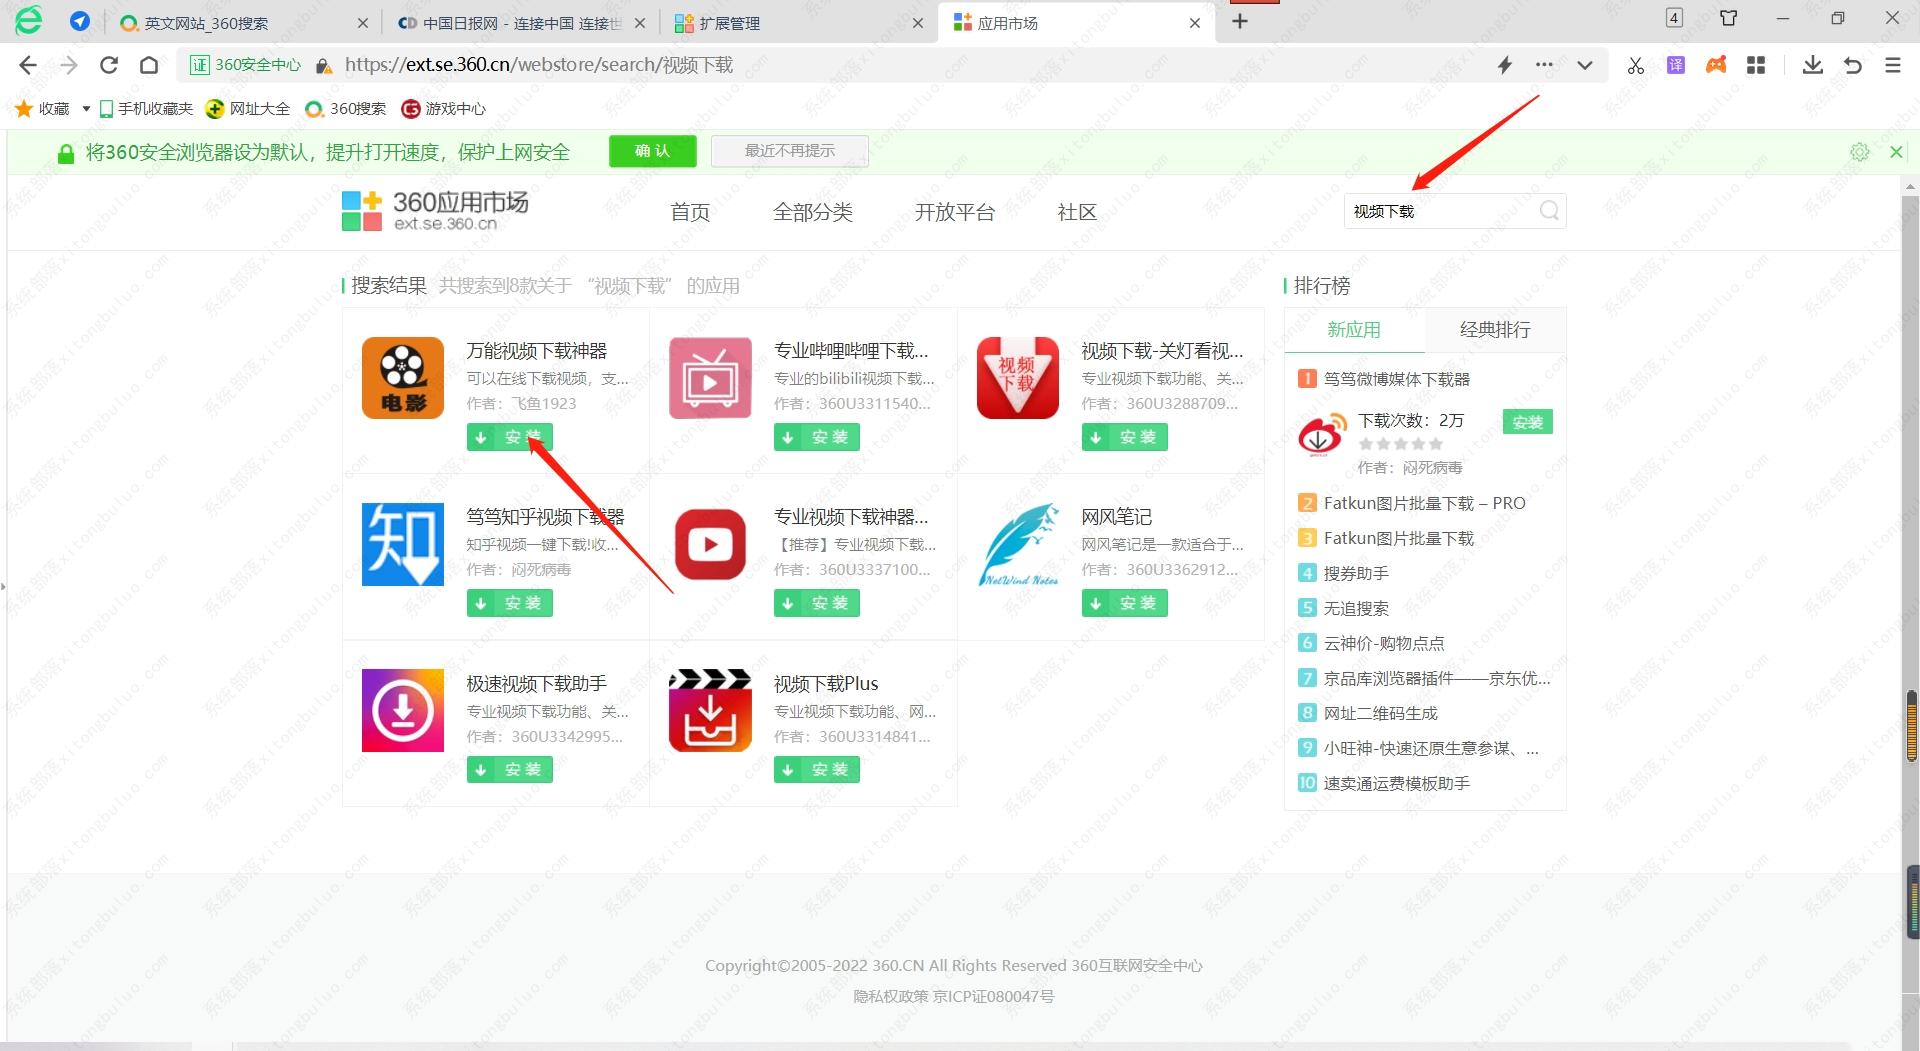1920x1051 pixels.
Task: Open the downloads manager icon
Action: (1812, 66)
